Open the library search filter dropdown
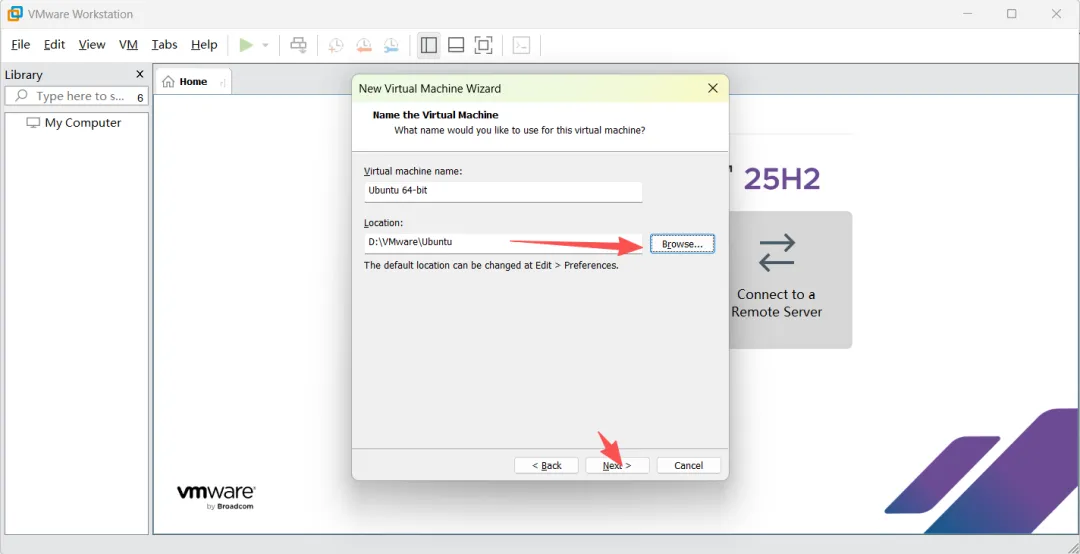This screenshot has height=554, width=1080. tap(141, 98)
